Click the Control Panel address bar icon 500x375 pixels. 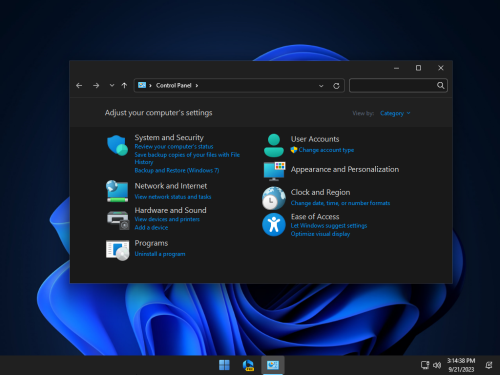[x=142, y=85]
